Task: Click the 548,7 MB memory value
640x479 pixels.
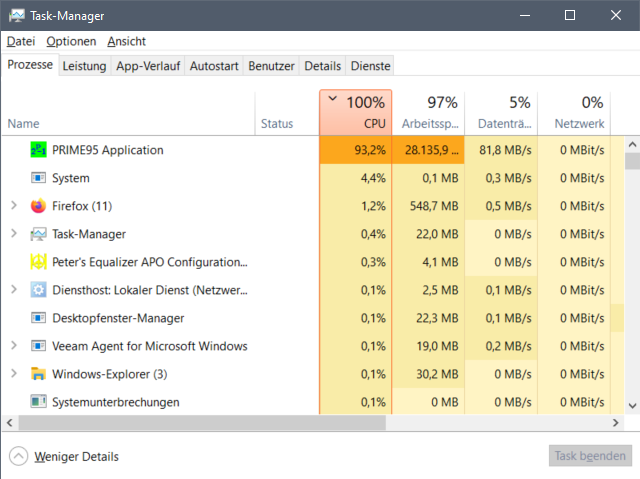Action: coord(434,206)
